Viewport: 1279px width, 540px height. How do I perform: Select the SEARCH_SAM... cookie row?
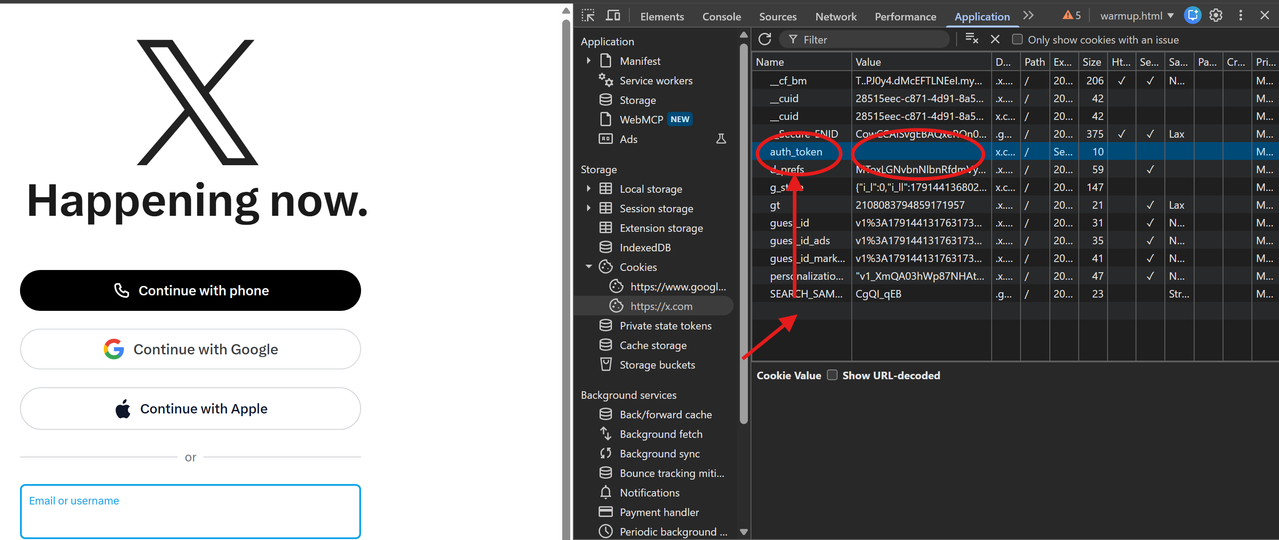pyautogui.click(x=1015, y=294)
